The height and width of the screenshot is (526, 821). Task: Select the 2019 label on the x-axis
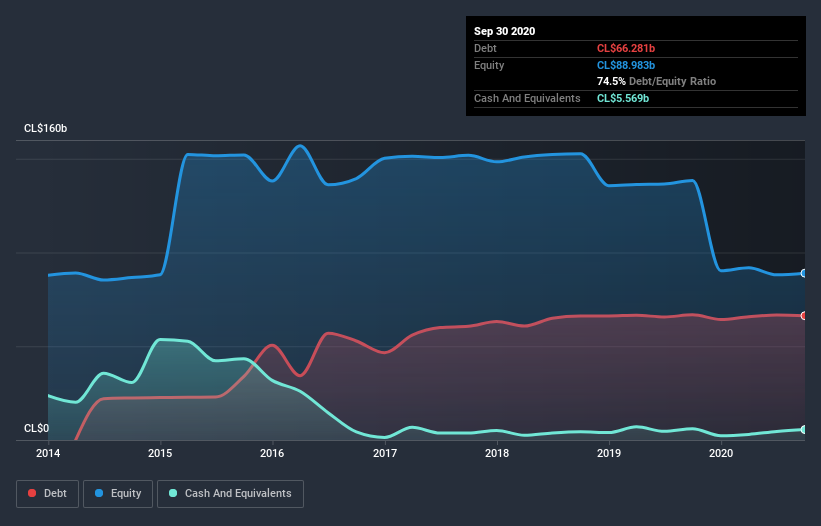click(609, 453)
